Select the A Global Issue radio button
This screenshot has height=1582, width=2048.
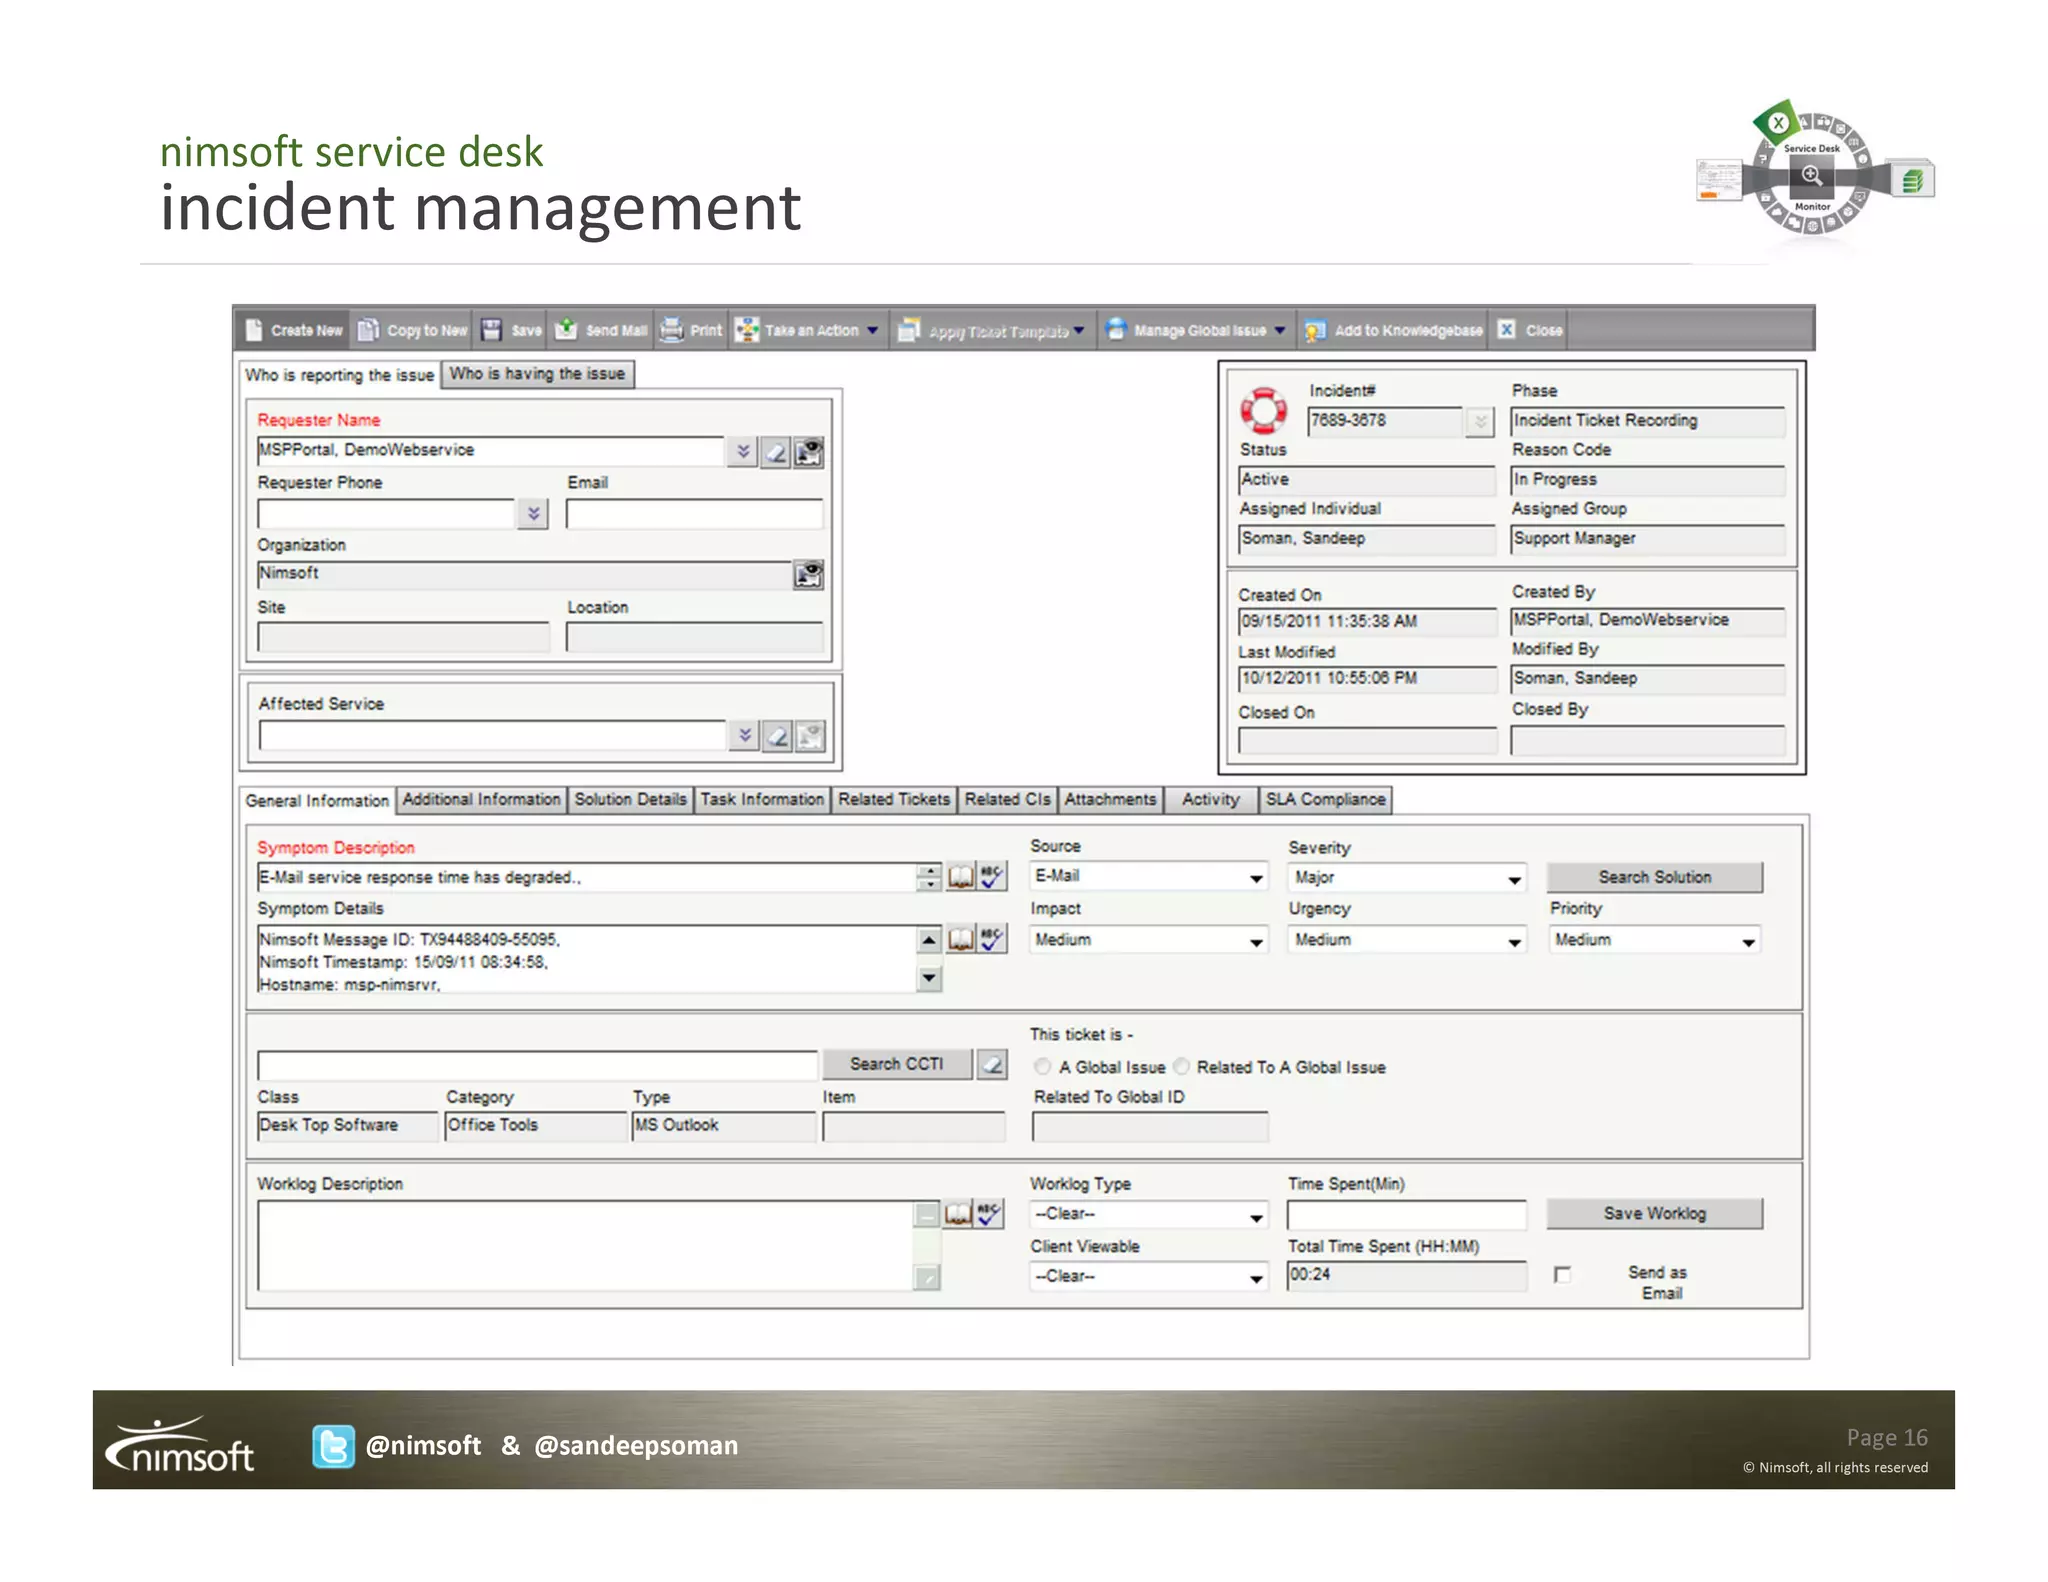[1043, 1067]
